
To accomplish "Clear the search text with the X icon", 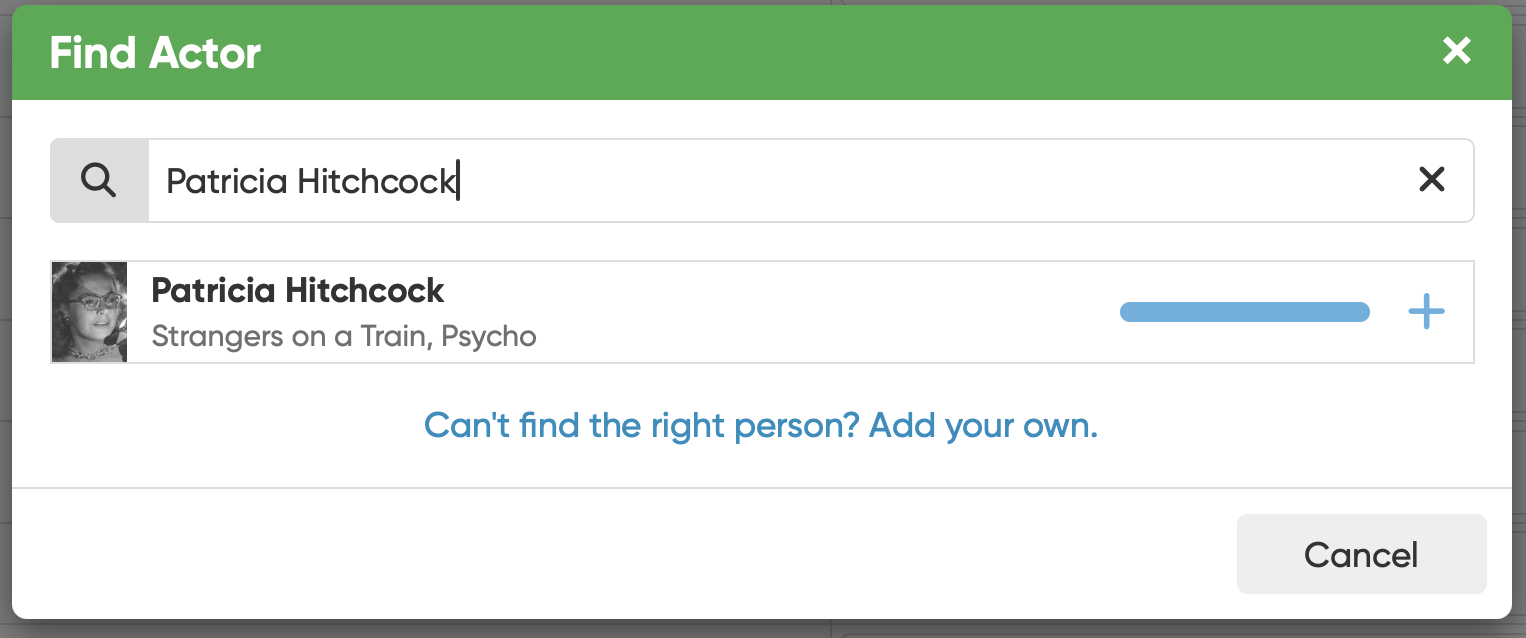I will [x=1432, y=180].
